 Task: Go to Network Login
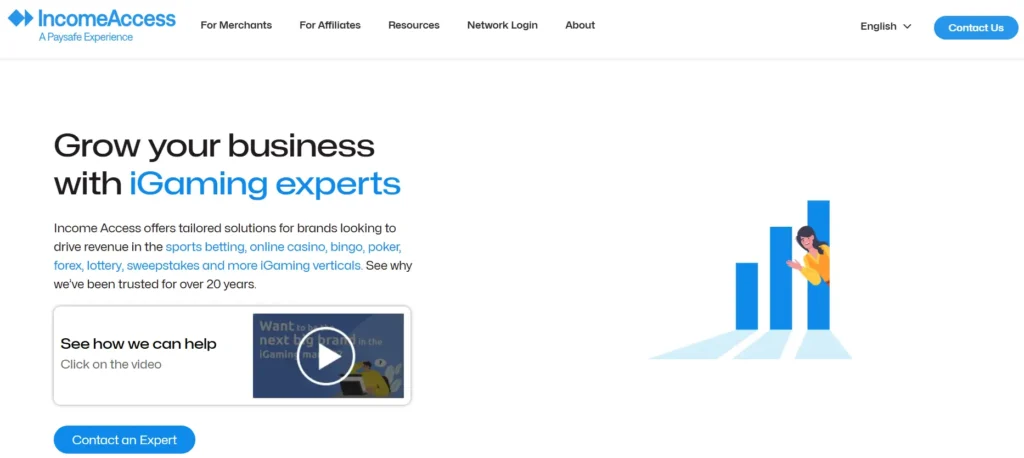click(x=502, y=25)
